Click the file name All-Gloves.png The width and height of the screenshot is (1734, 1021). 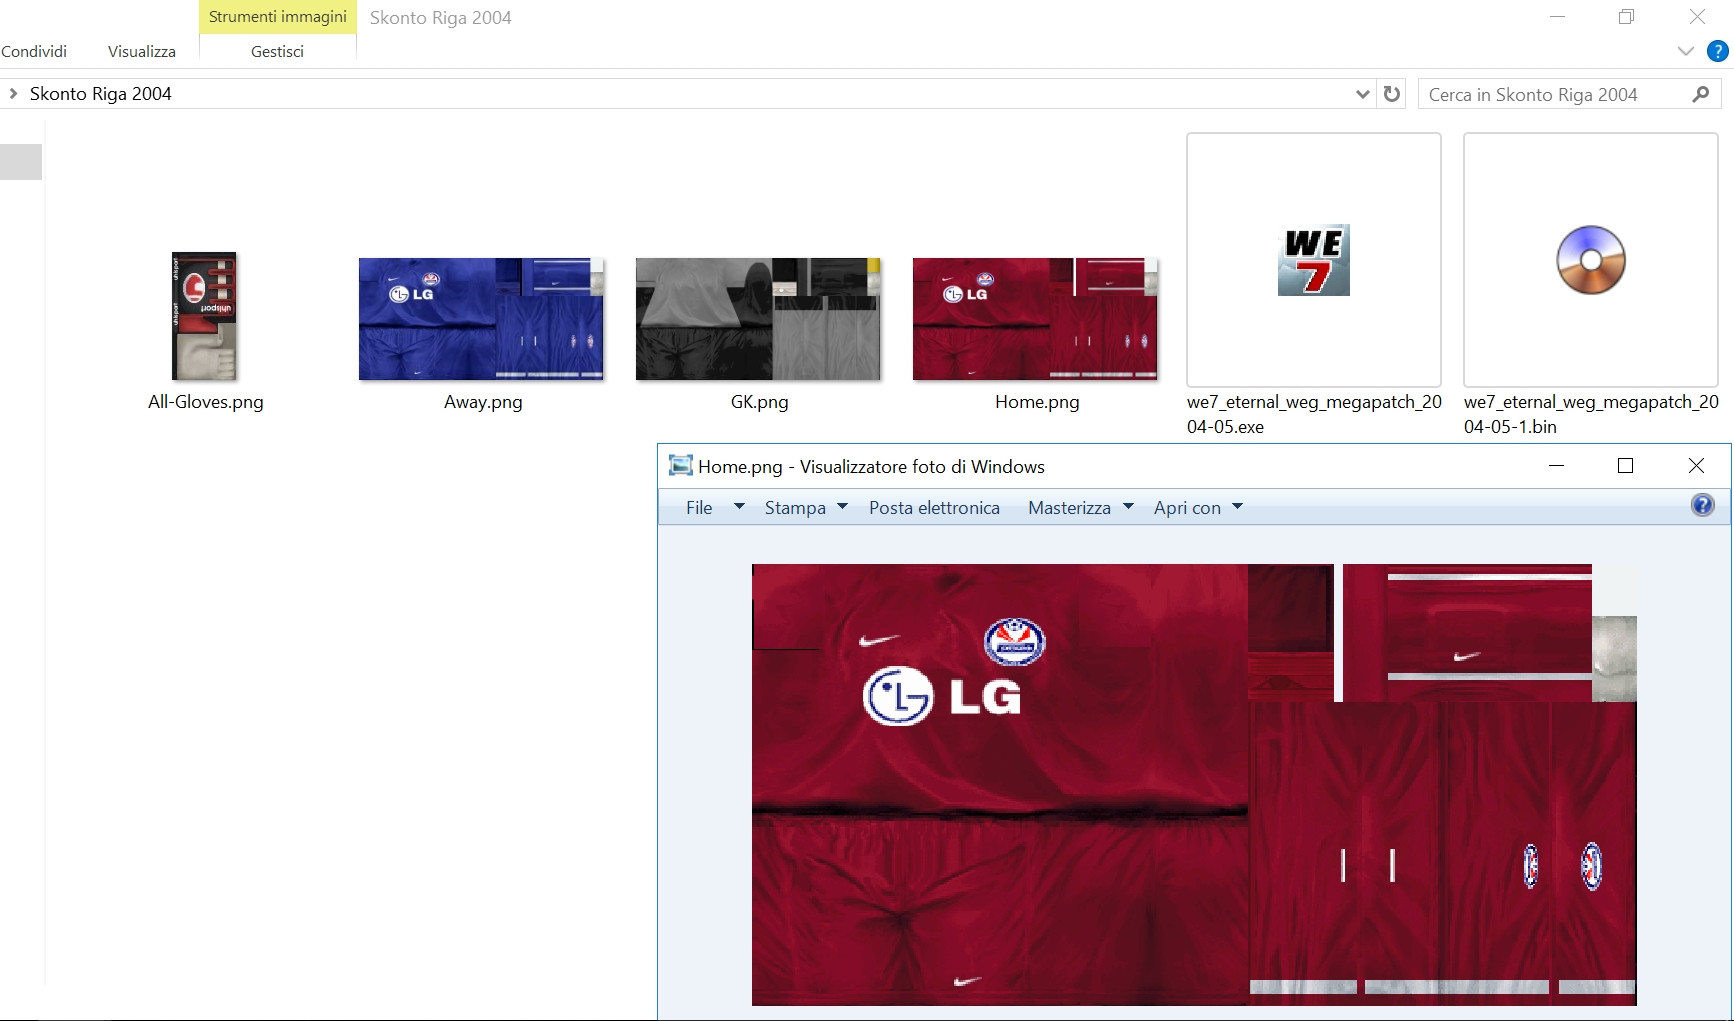(x=206, y=402)
